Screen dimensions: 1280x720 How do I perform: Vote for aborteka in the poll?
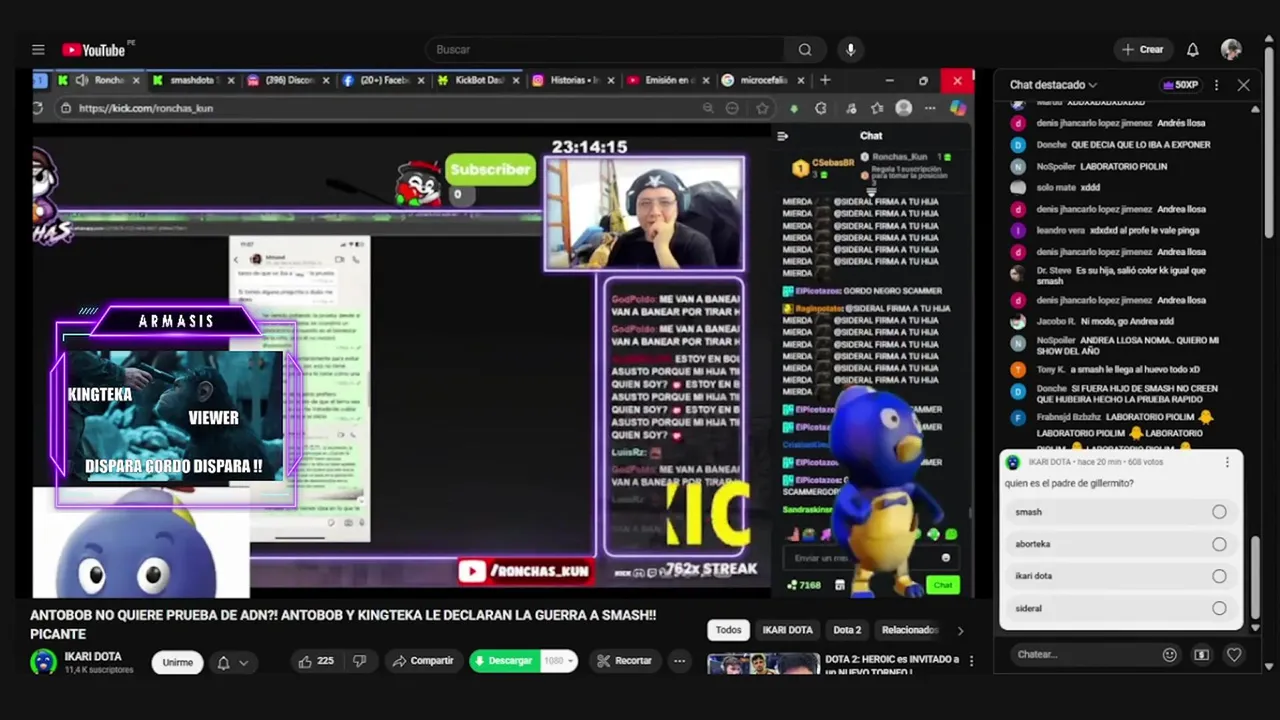(x=1120, y=544)
